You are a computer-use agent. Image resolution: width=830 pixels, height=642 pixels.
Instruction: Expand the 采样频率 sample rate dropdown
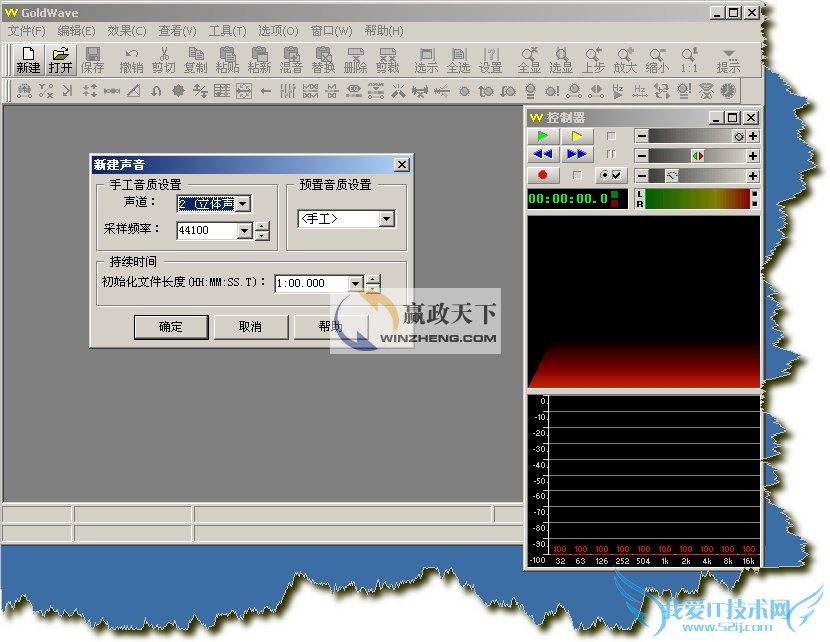(x=244, y=231)
